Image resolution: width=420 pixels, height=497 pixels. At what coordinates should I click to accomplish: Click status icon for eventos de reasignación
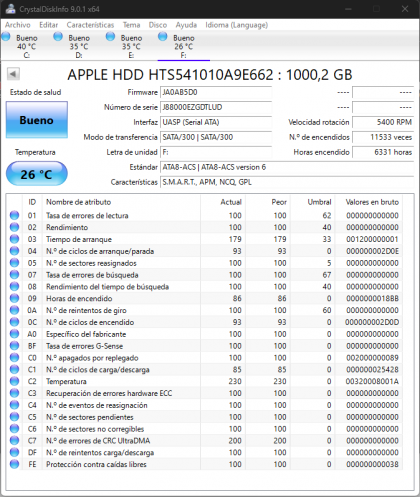[14, 405]
